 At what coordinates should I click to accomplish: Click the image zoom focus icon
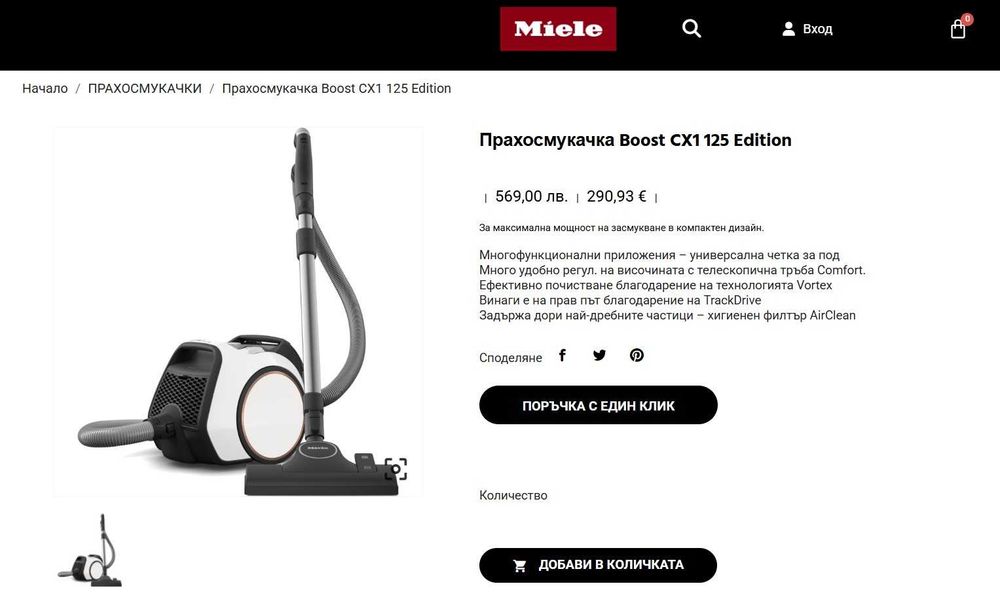click(395, 469)
